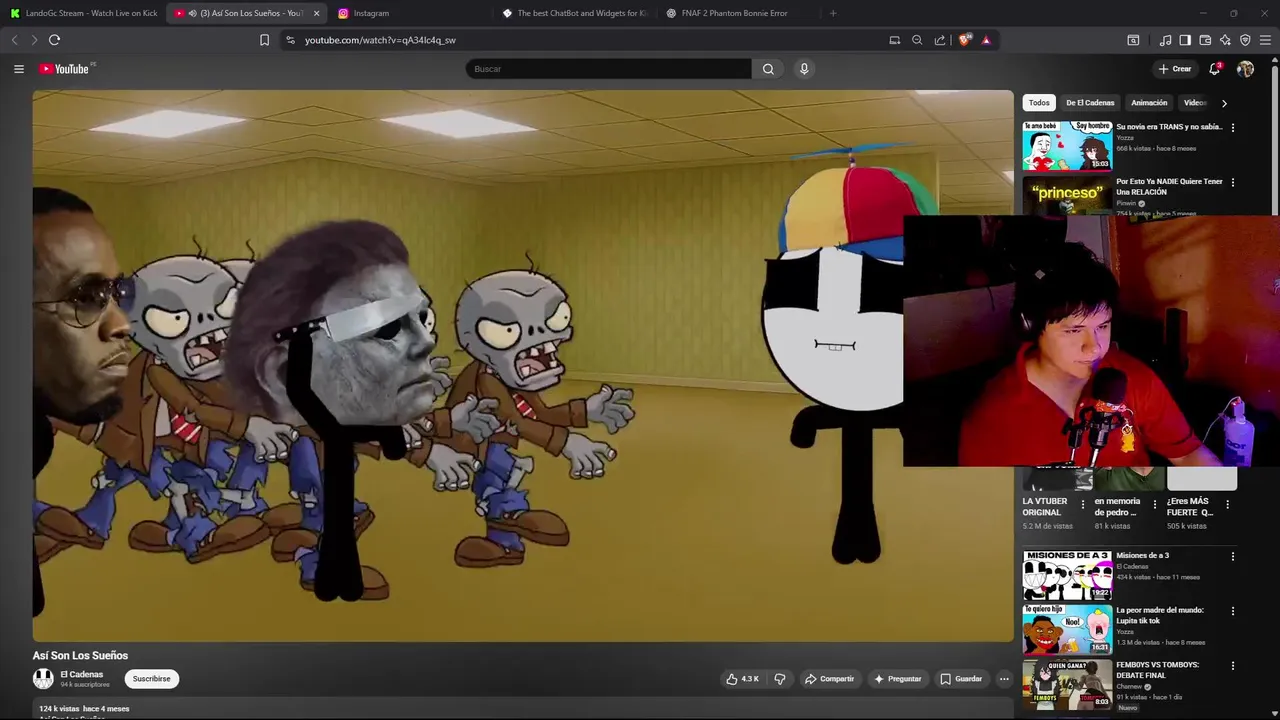The width and height of the screenshot is (1280, 720).
Task: Open Misiones de a 3 video thumbnail
Action: point(1067,575)
